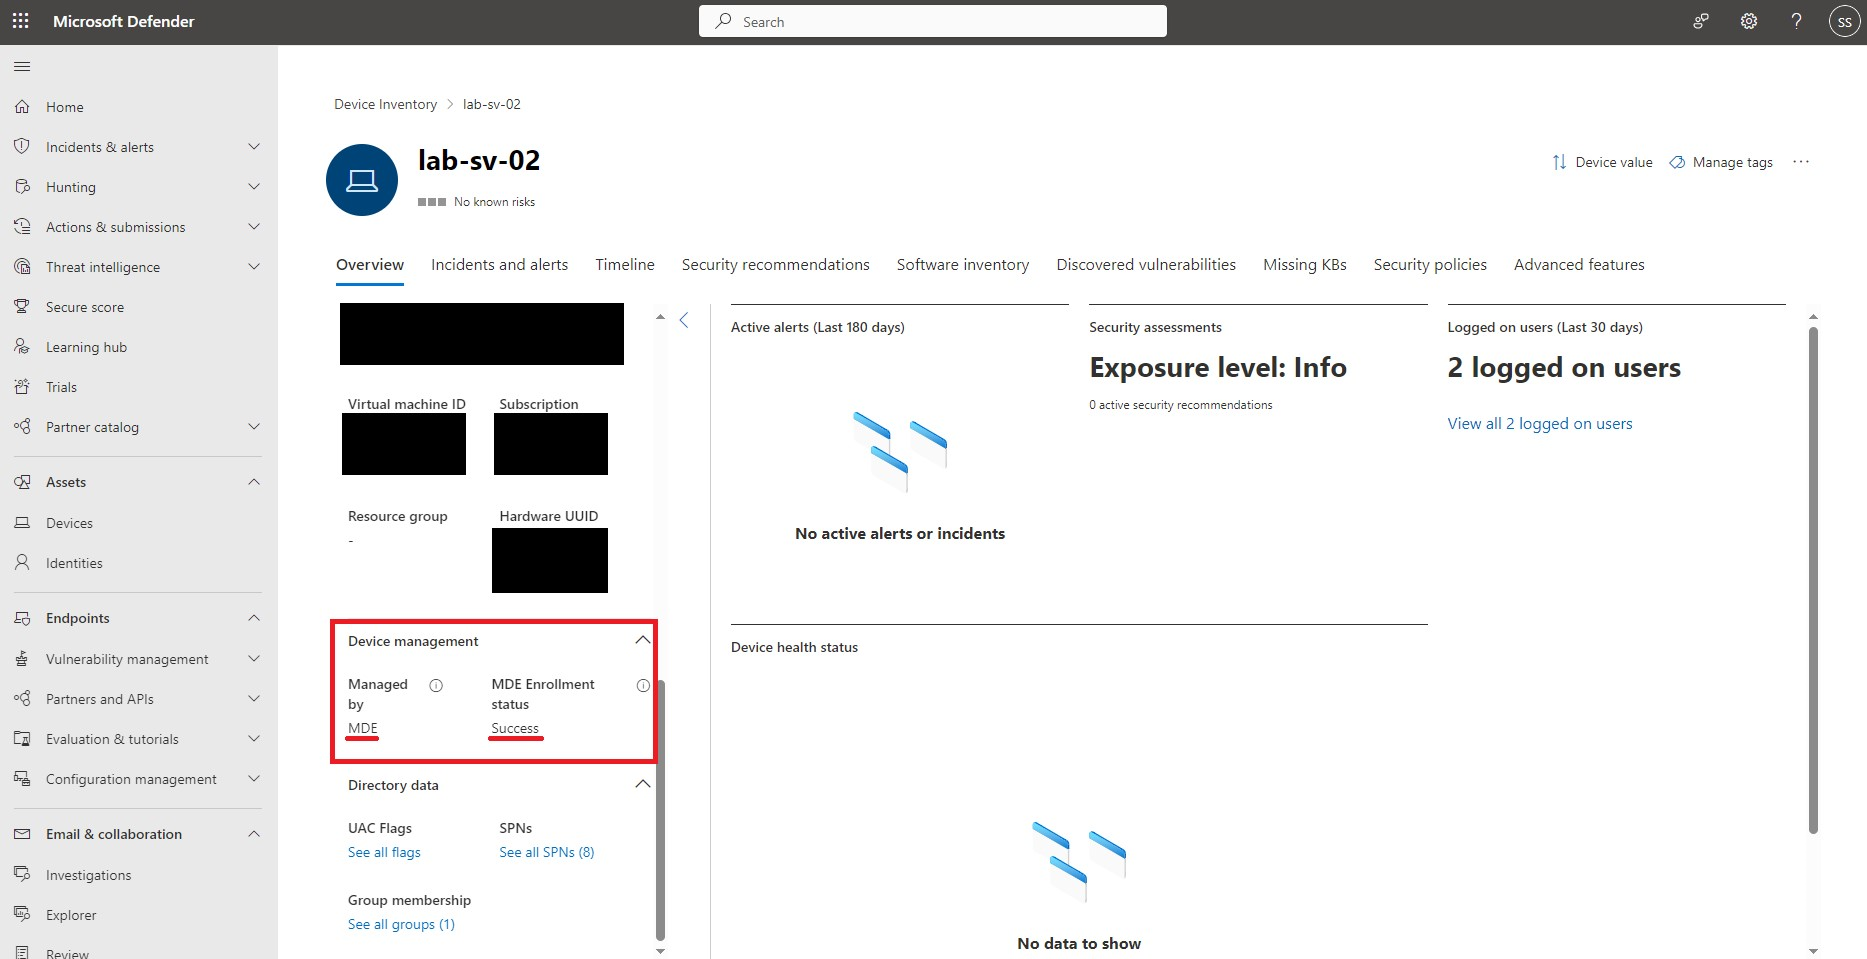Open the more options ellipsis menu
Screen dimensions: 1867x959
click(1801, 162)
